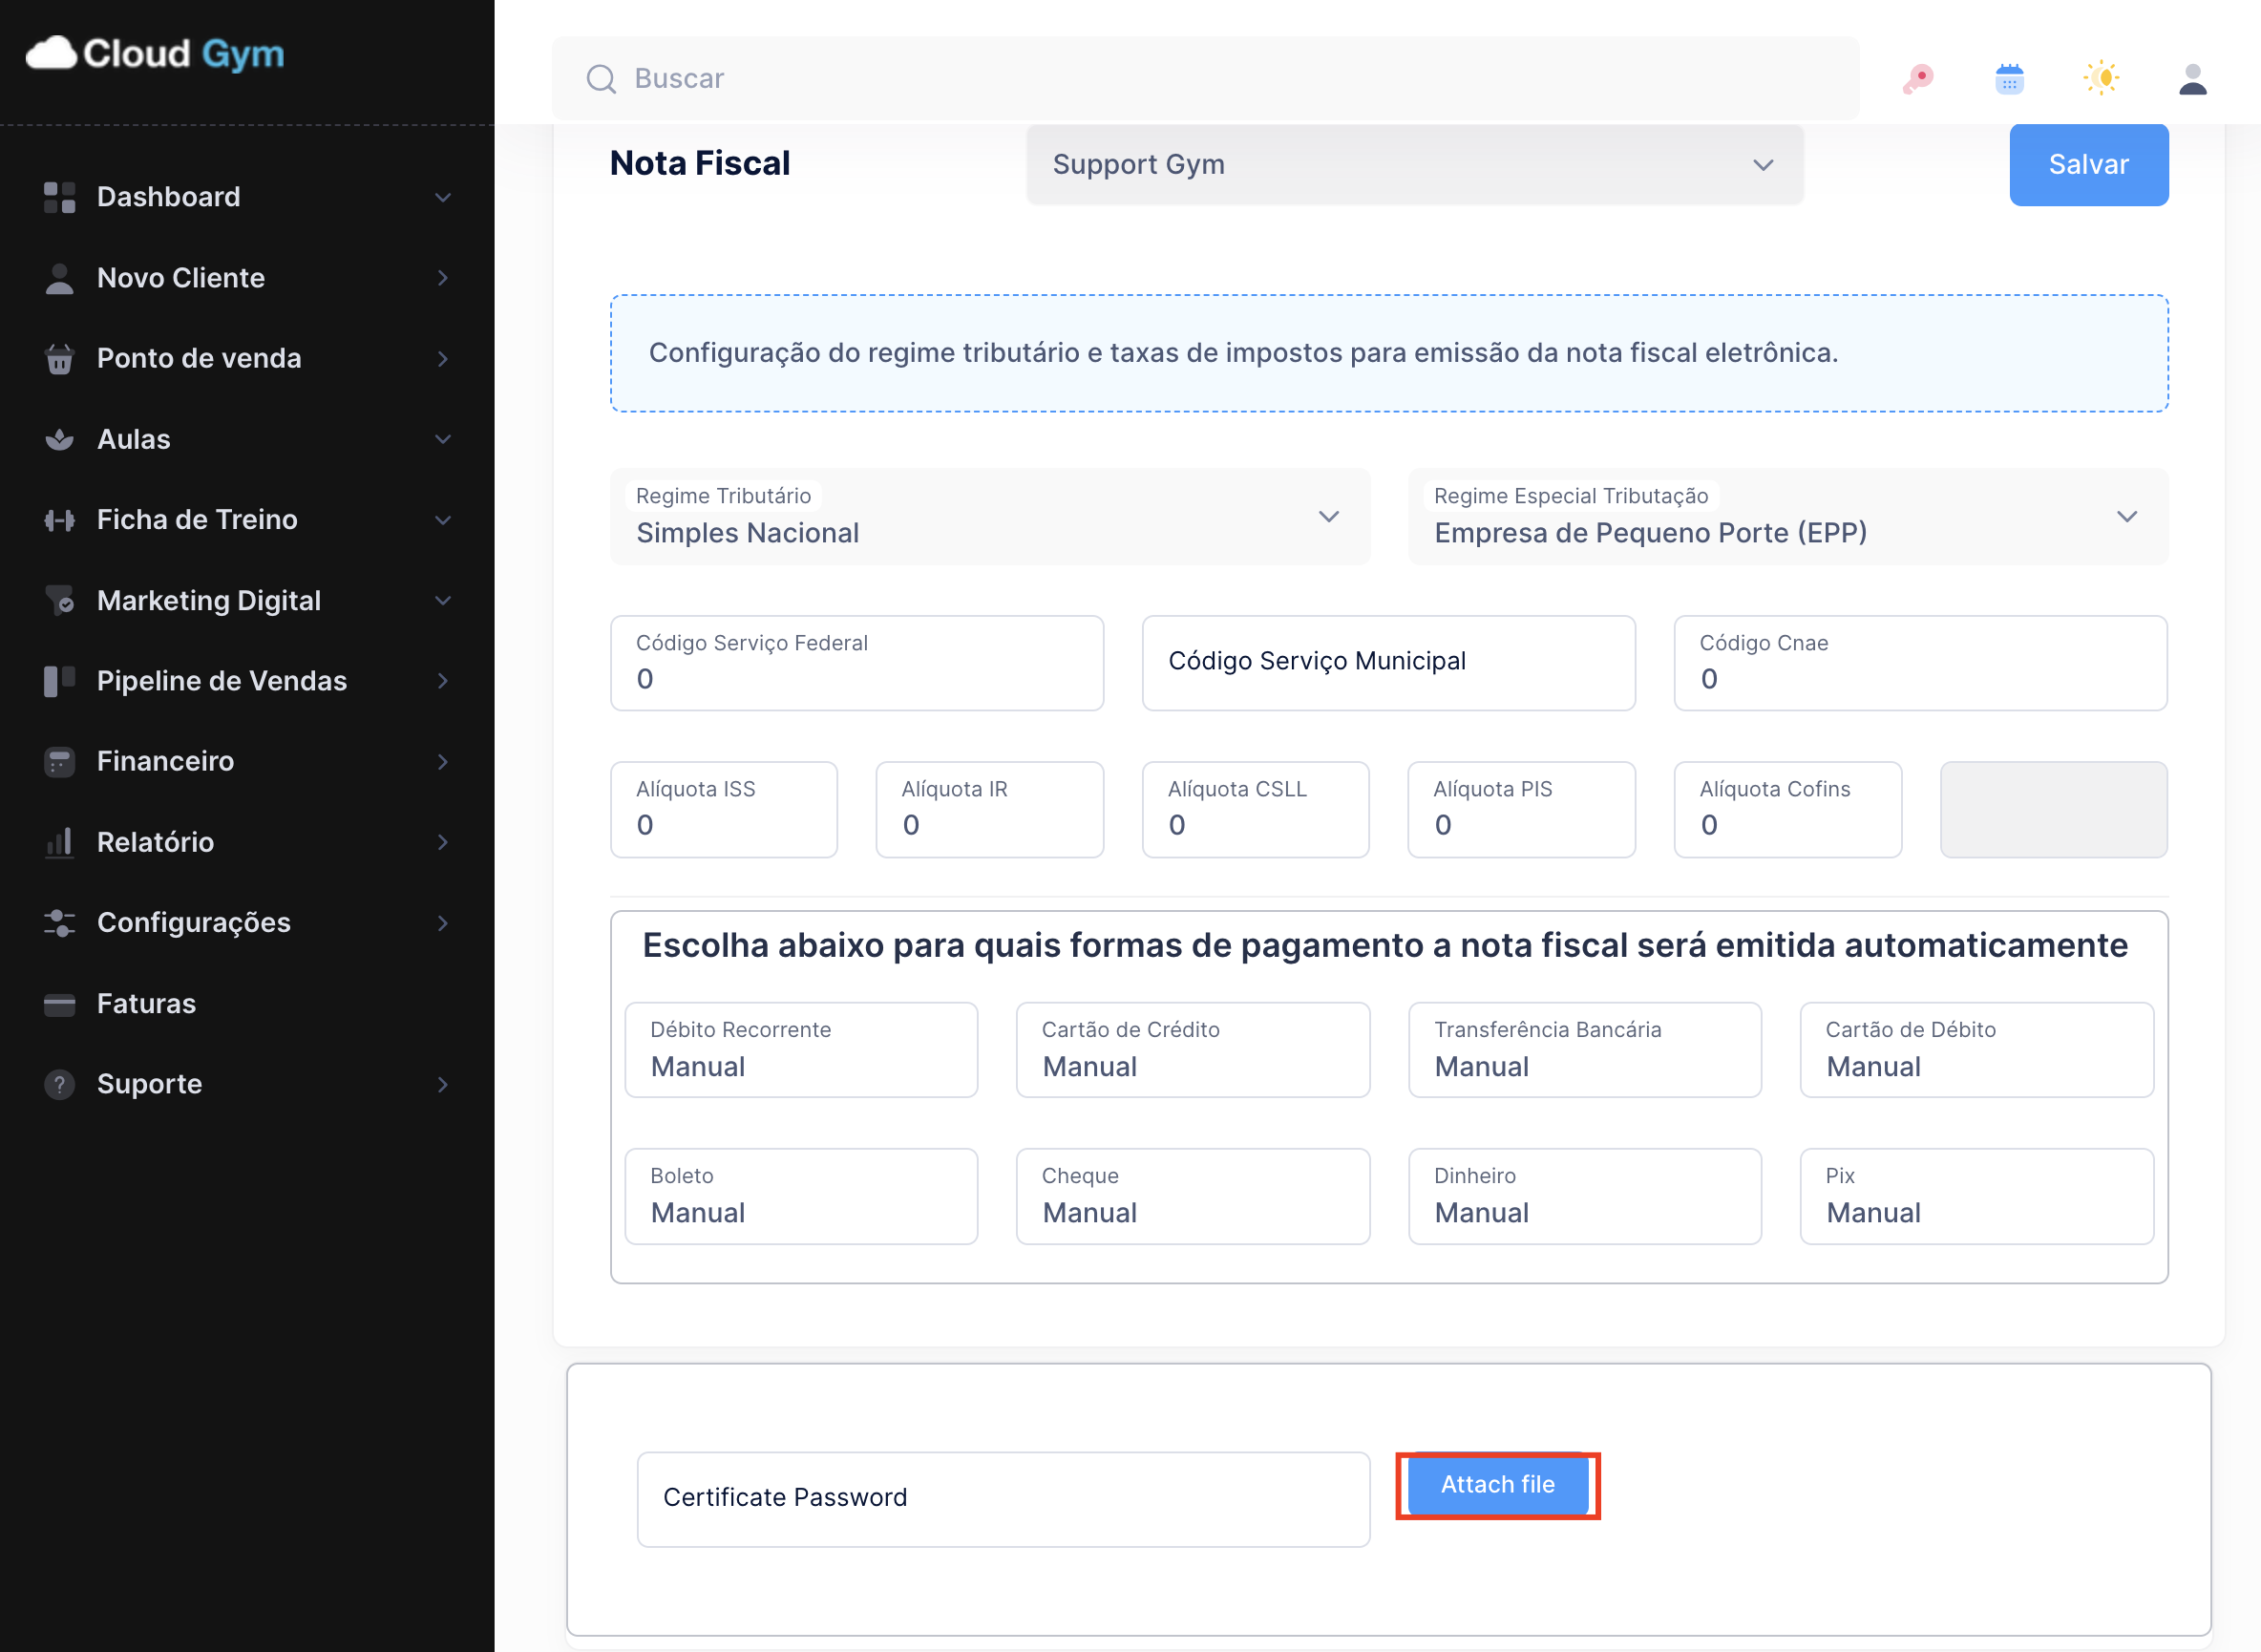Click the Buscar search field

tap(1205, 78)
